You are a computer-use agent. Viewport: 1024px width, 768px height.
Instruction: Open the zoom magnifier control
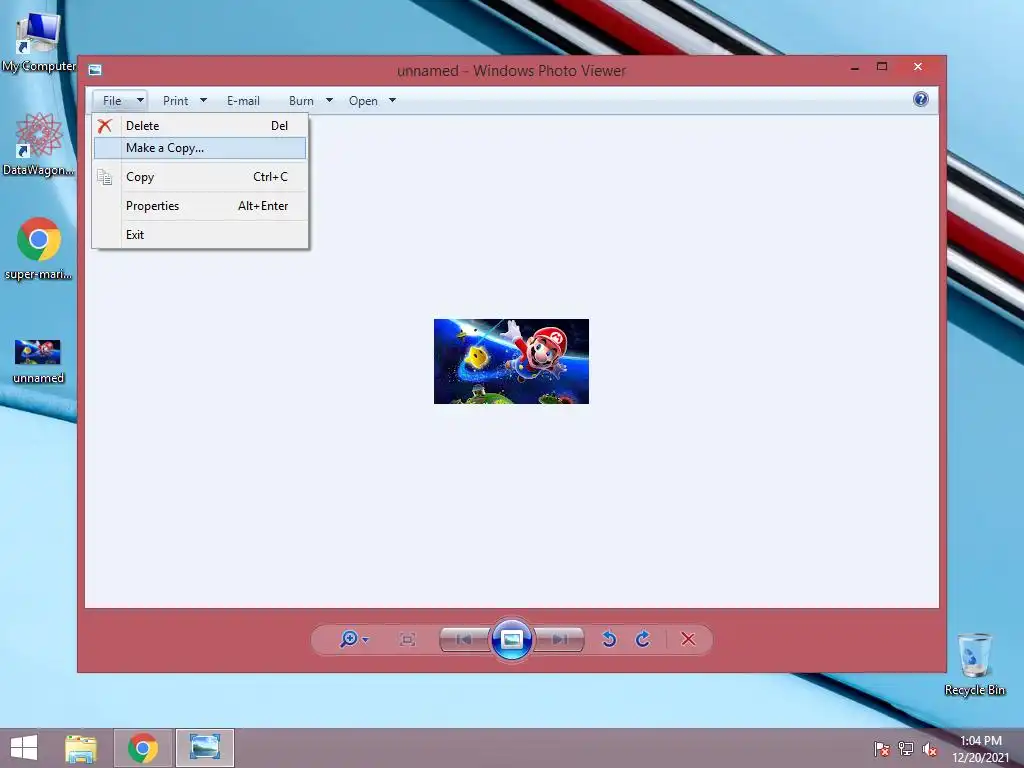[353, 639]
